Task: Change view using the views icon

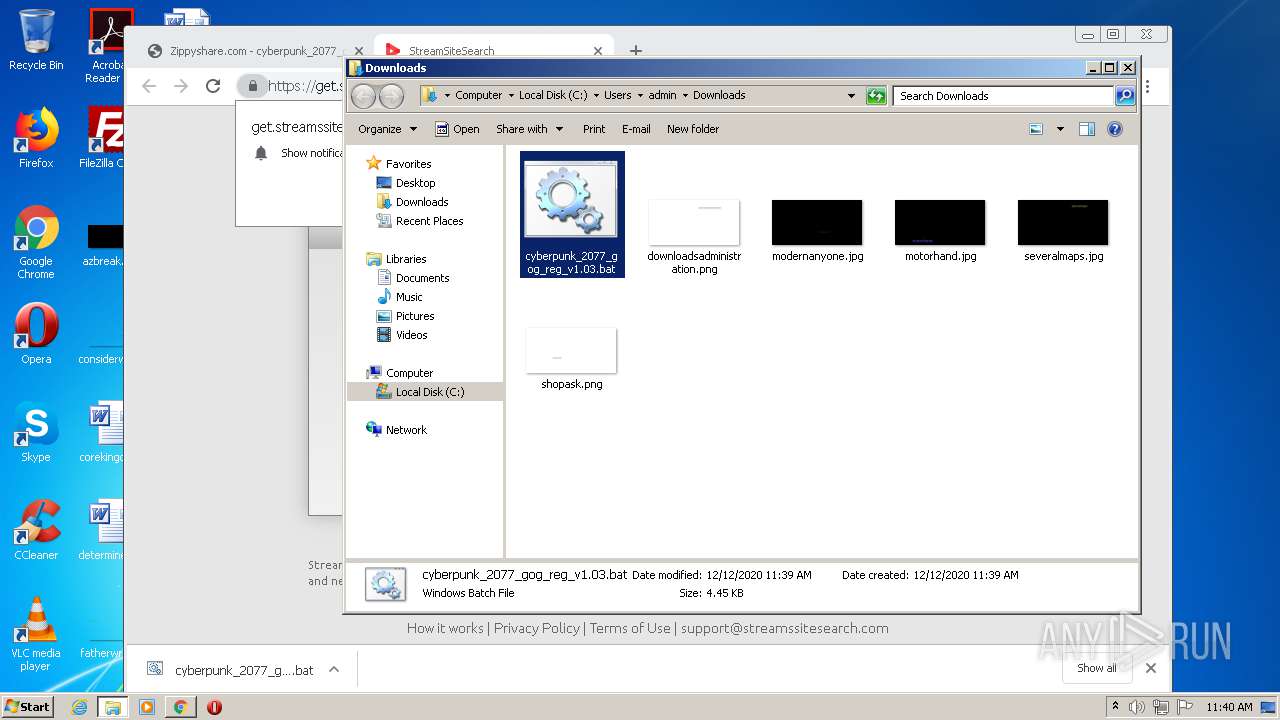Action: 1036,129
